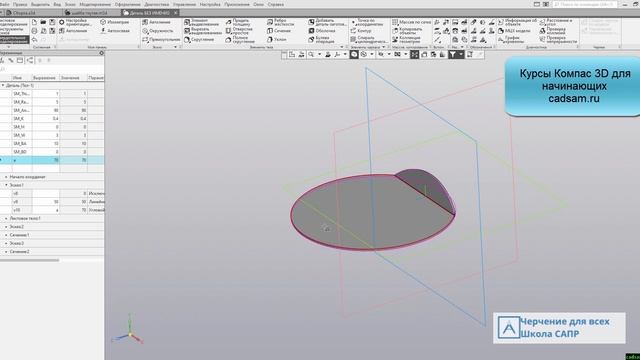640x360 pixels.
Task: Open График кривизны tool
Action: point(511,40)
